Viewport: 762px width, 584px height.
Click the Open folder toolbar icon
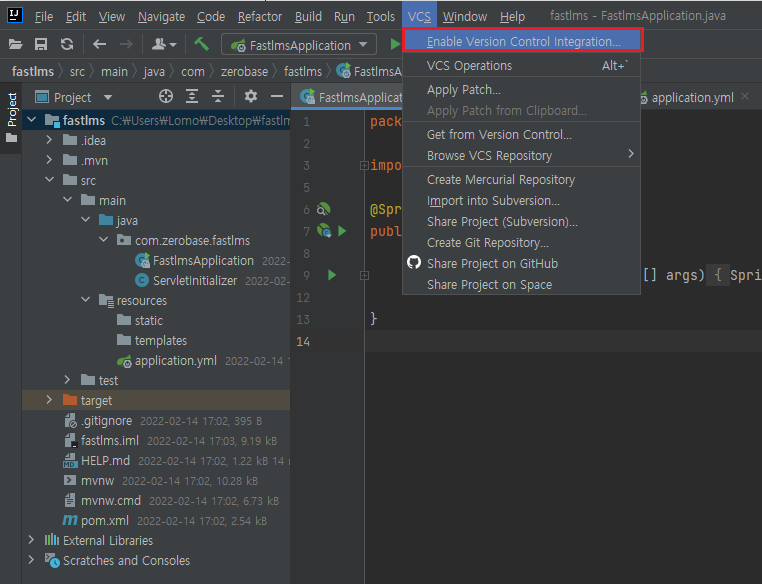[16, 45]
